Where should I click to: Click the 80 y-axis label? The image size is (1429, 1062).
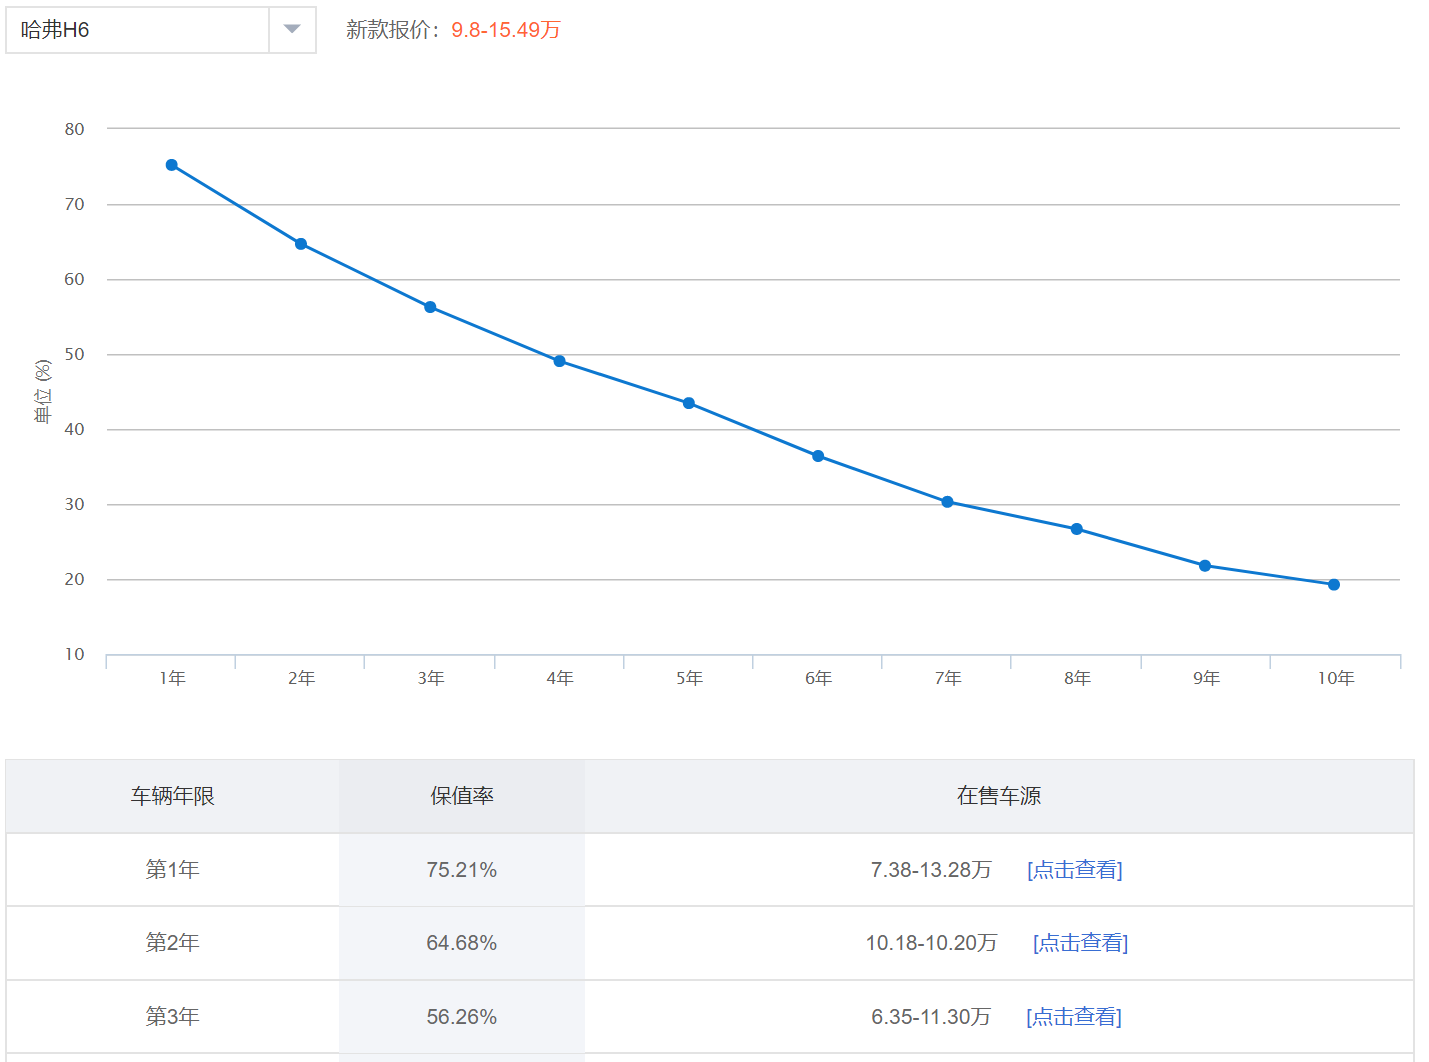pyautogui.click(x=74, y=129)
